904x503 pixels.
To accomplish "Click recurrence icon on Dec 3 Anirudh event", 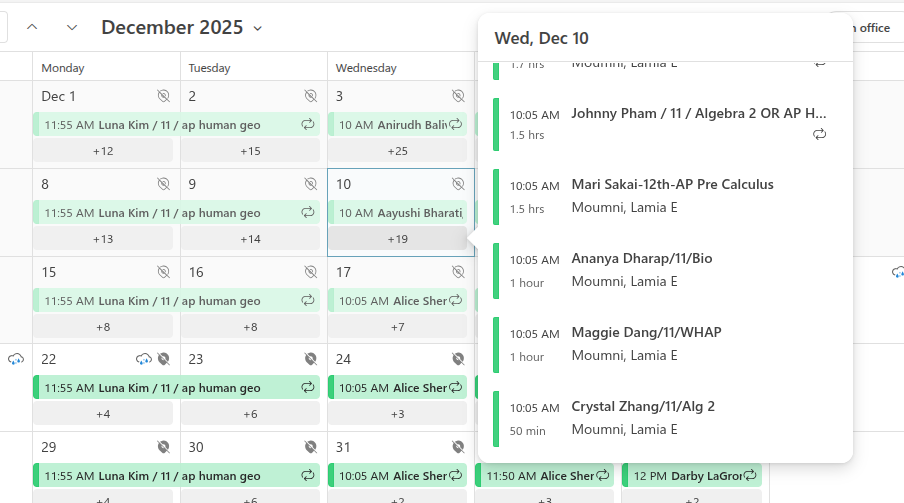I will pyautogui.click(x=456, y=125).
